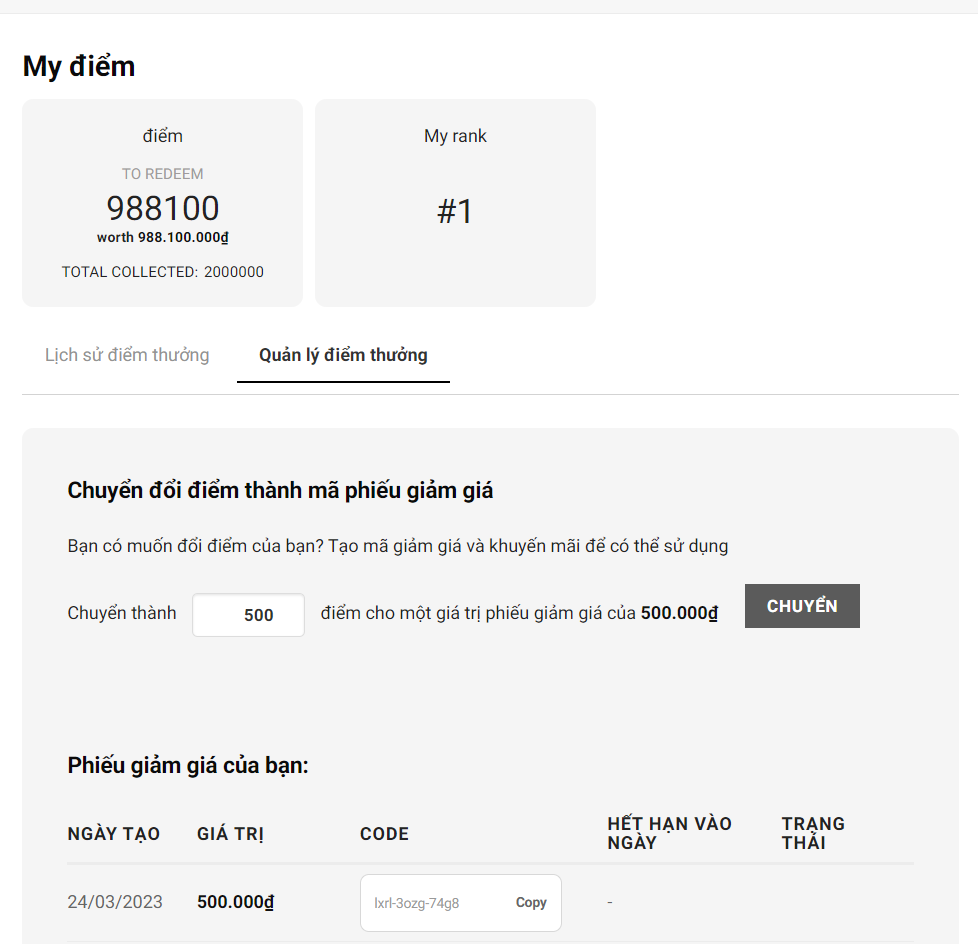
Task: Click the CODE column header
Action: (384, 834)
